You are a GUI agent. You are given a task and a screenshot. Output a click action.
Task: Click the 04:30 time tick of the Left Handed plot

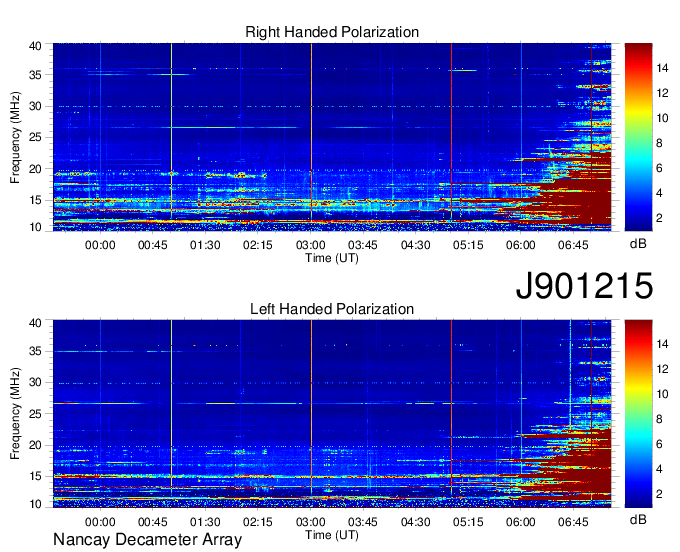coord(415,522)
